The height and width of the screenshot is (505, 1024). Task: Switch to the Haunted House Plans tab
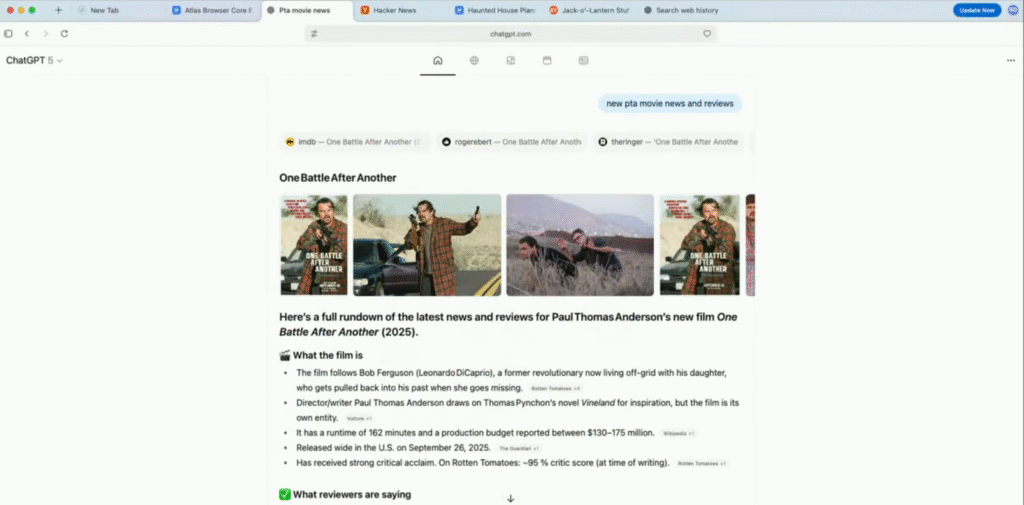pyautogui.click(x=495, y=10)
